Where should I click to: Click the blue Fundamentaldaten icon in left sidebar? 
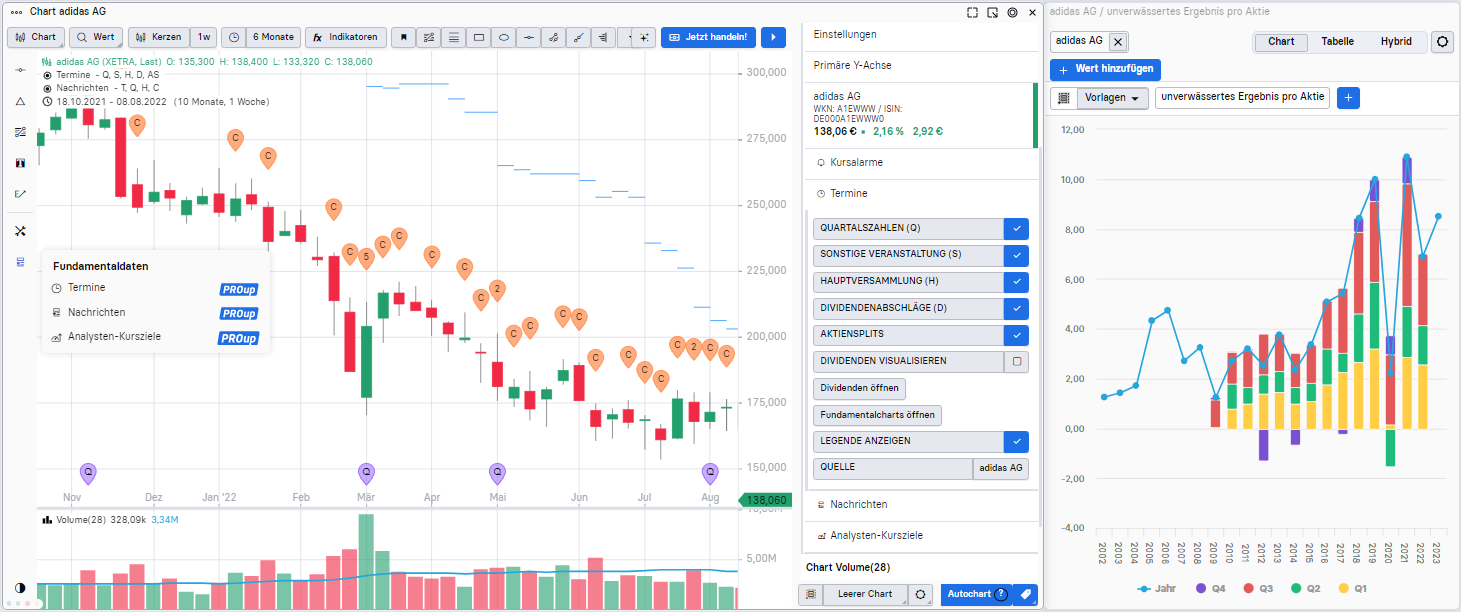tap(20, 262)
